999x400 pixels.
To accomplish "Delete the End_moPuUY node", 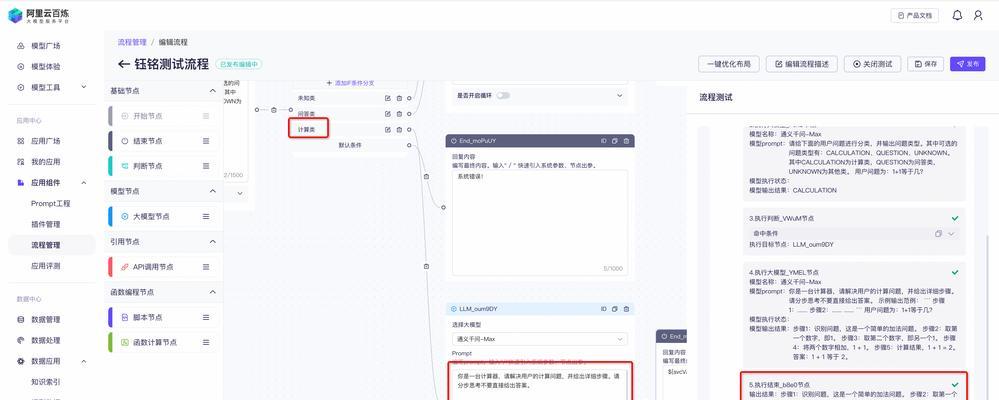I will (626, 141).
